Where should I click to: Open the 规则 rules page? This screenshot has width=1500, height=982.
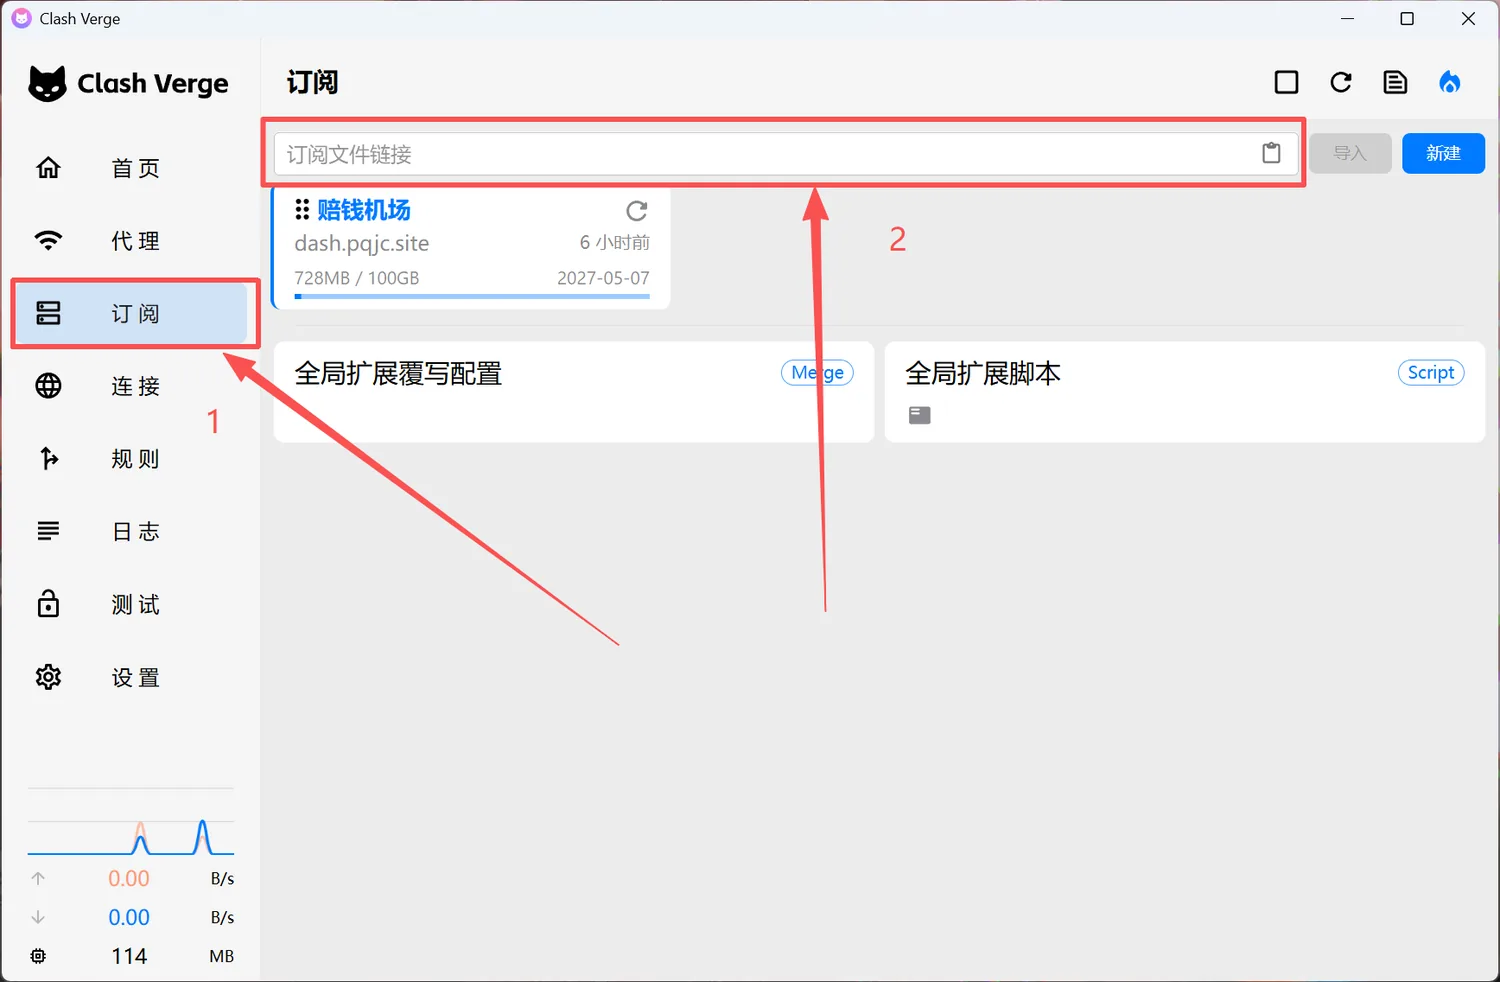[x=130, y=459]
